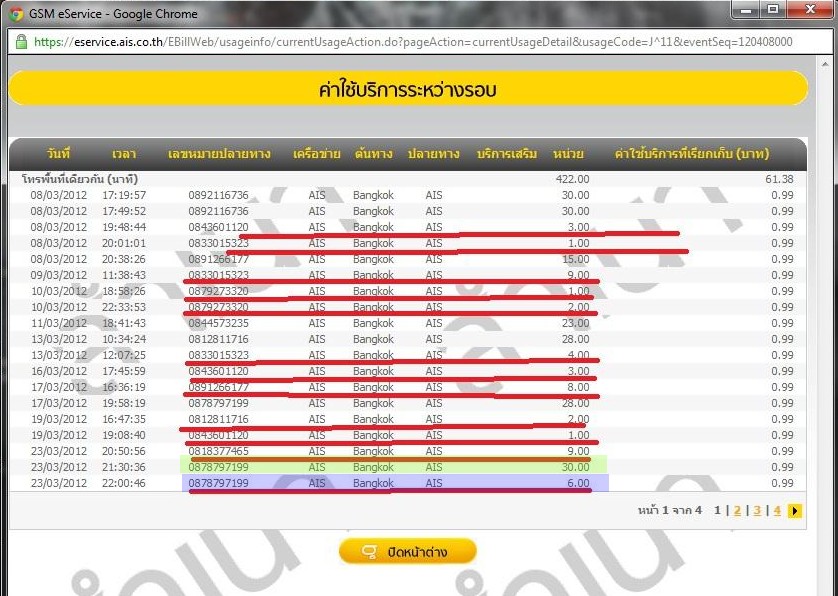Click the โทรพื้นที่เดียวกัน (นาที) summary row label
Image resolution: width=838 pixels, height=596 pixels.
tap(80, 179)
